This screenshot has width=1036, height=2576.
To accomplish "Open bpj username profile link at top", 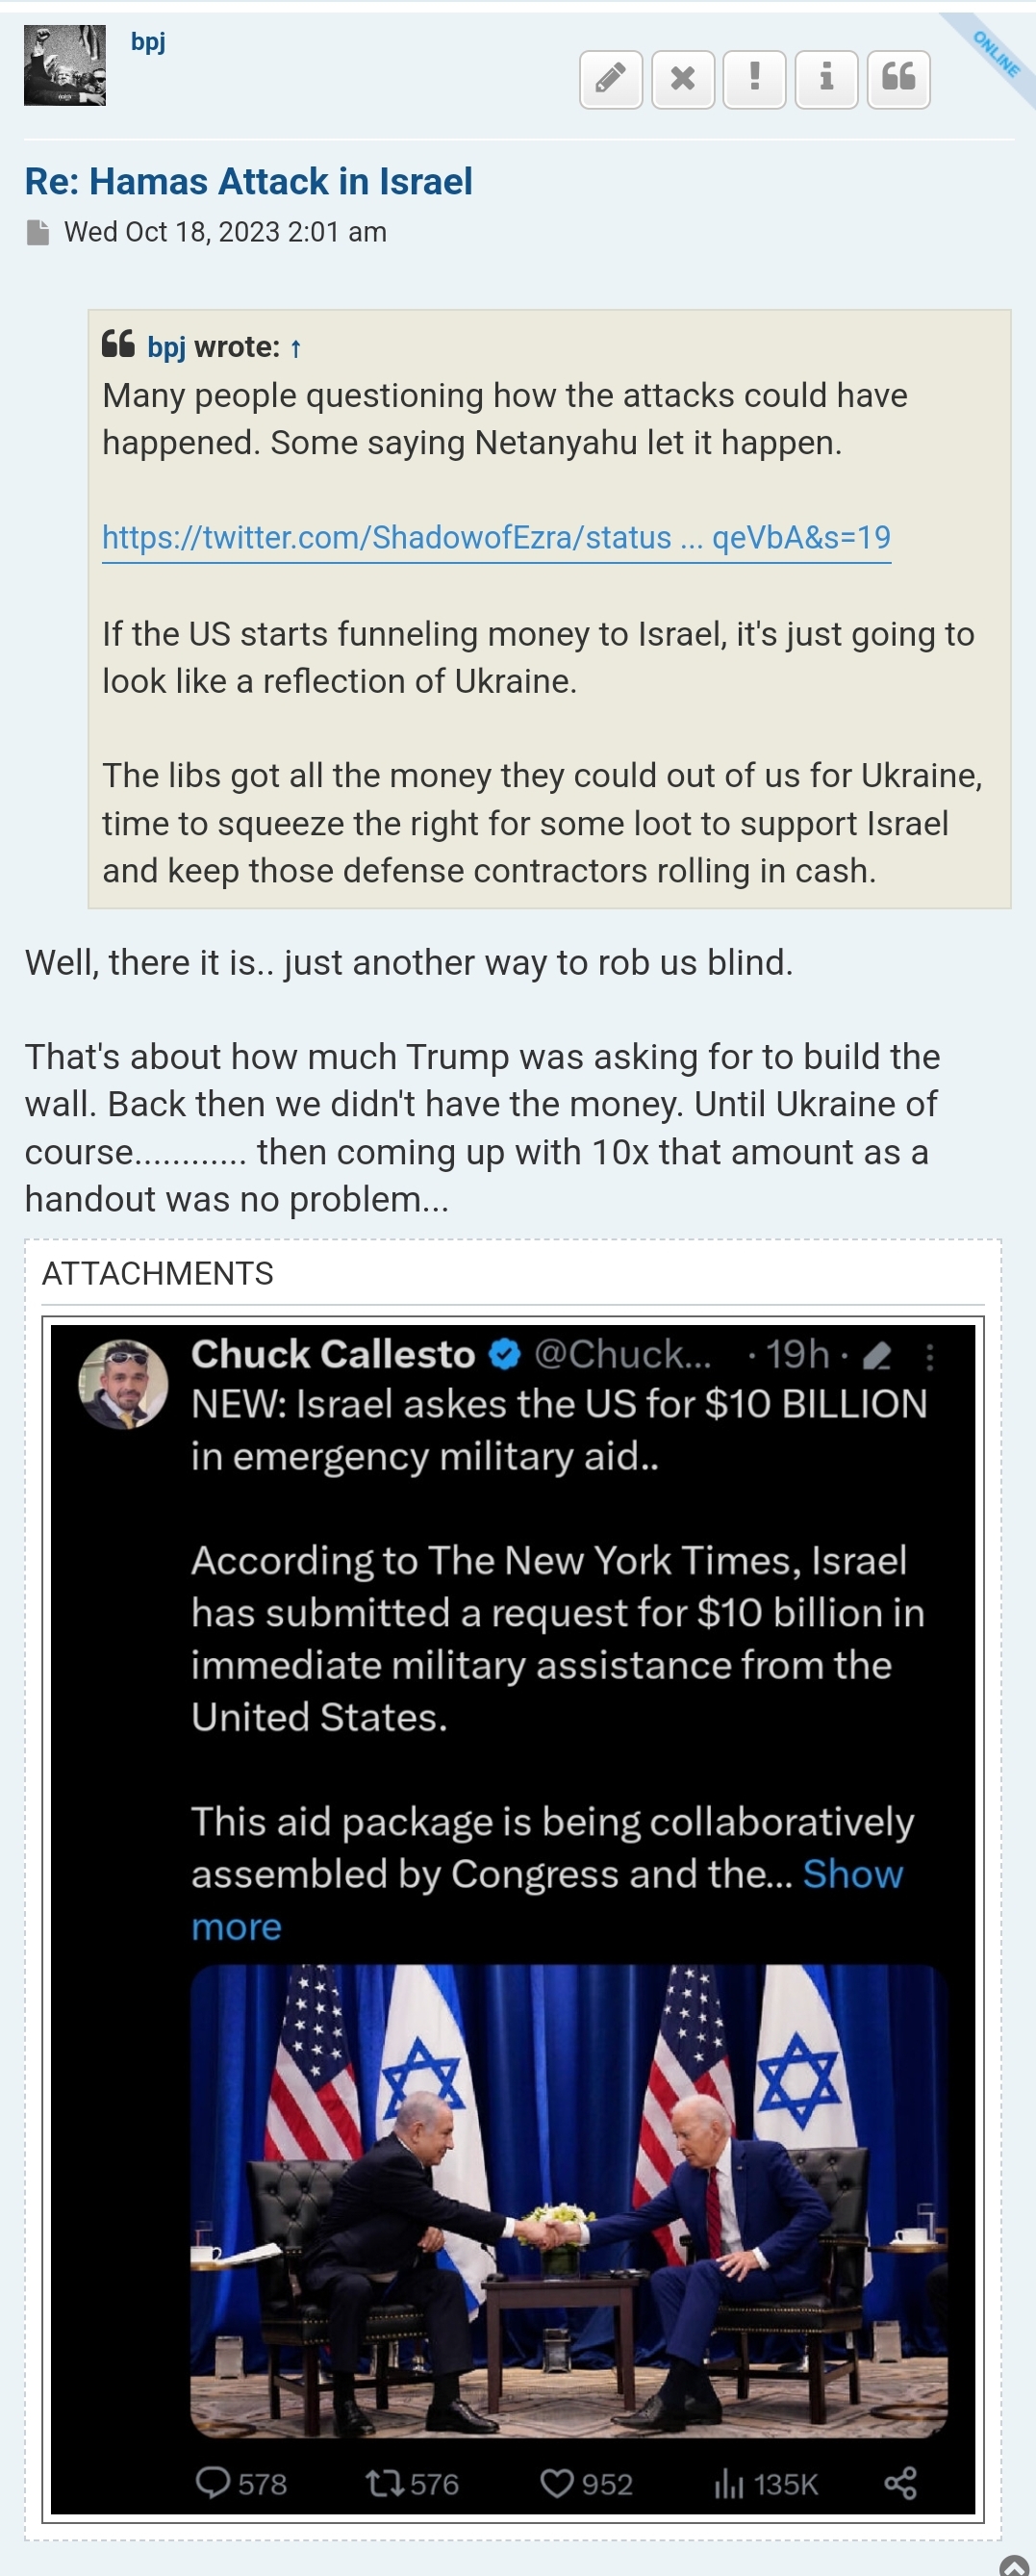I will tap(148, 42).
